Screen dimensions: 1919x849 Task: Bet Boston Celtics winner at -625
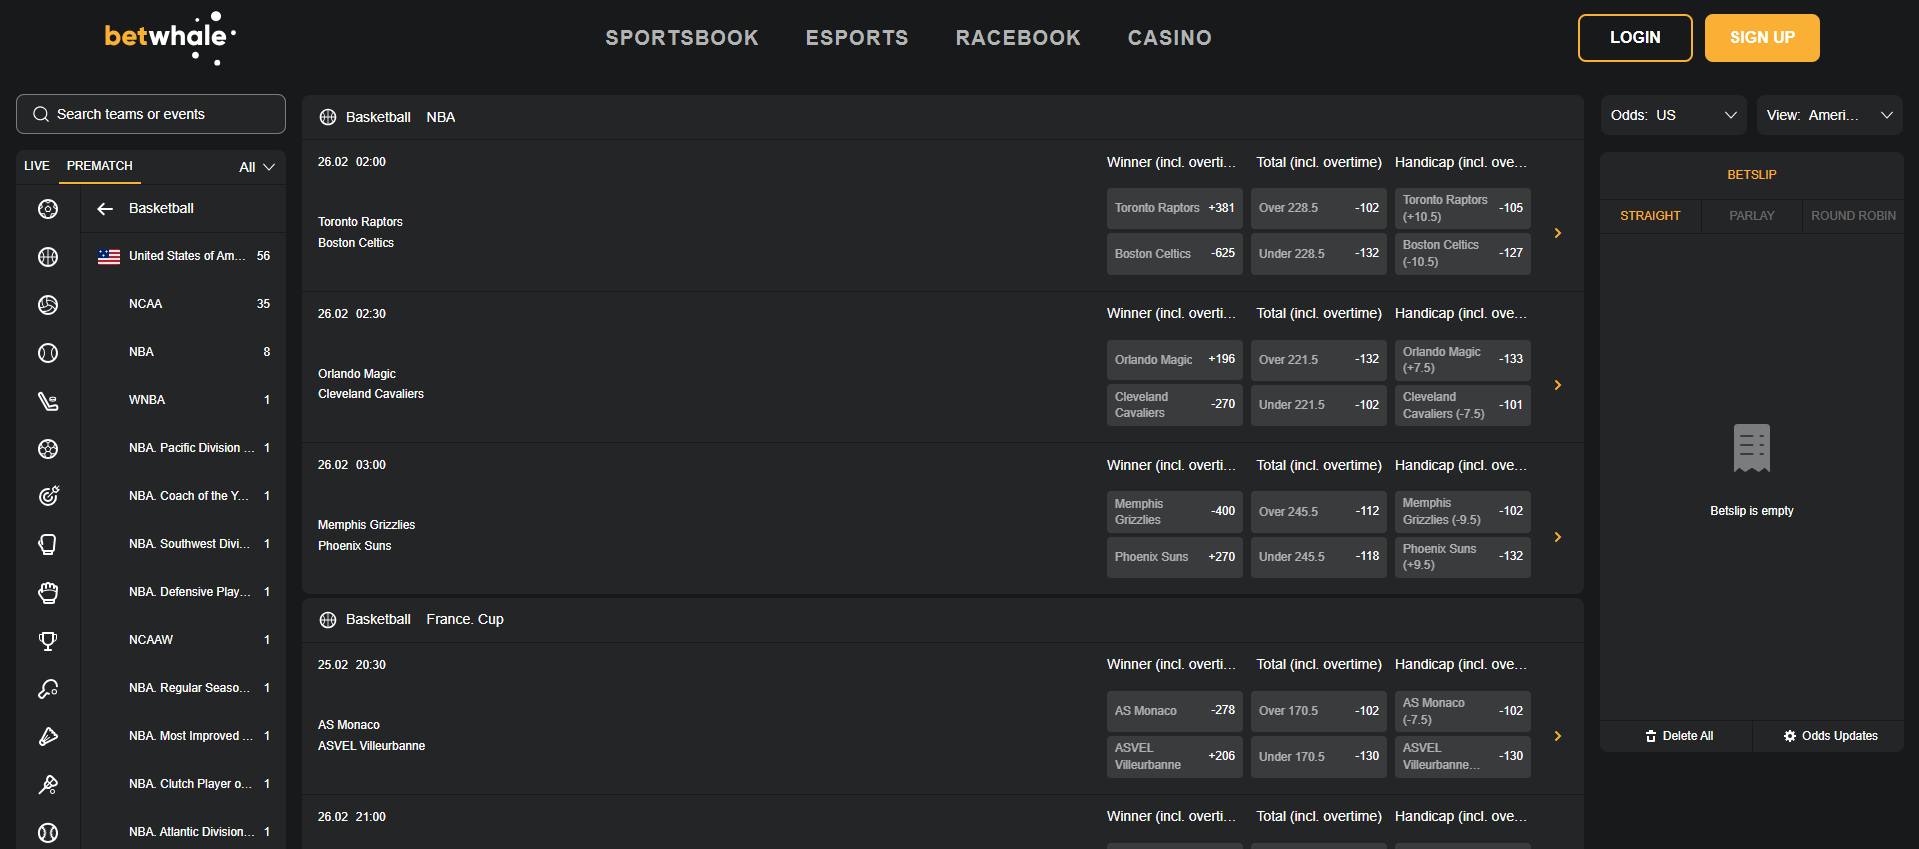[x=1175, y=254]
